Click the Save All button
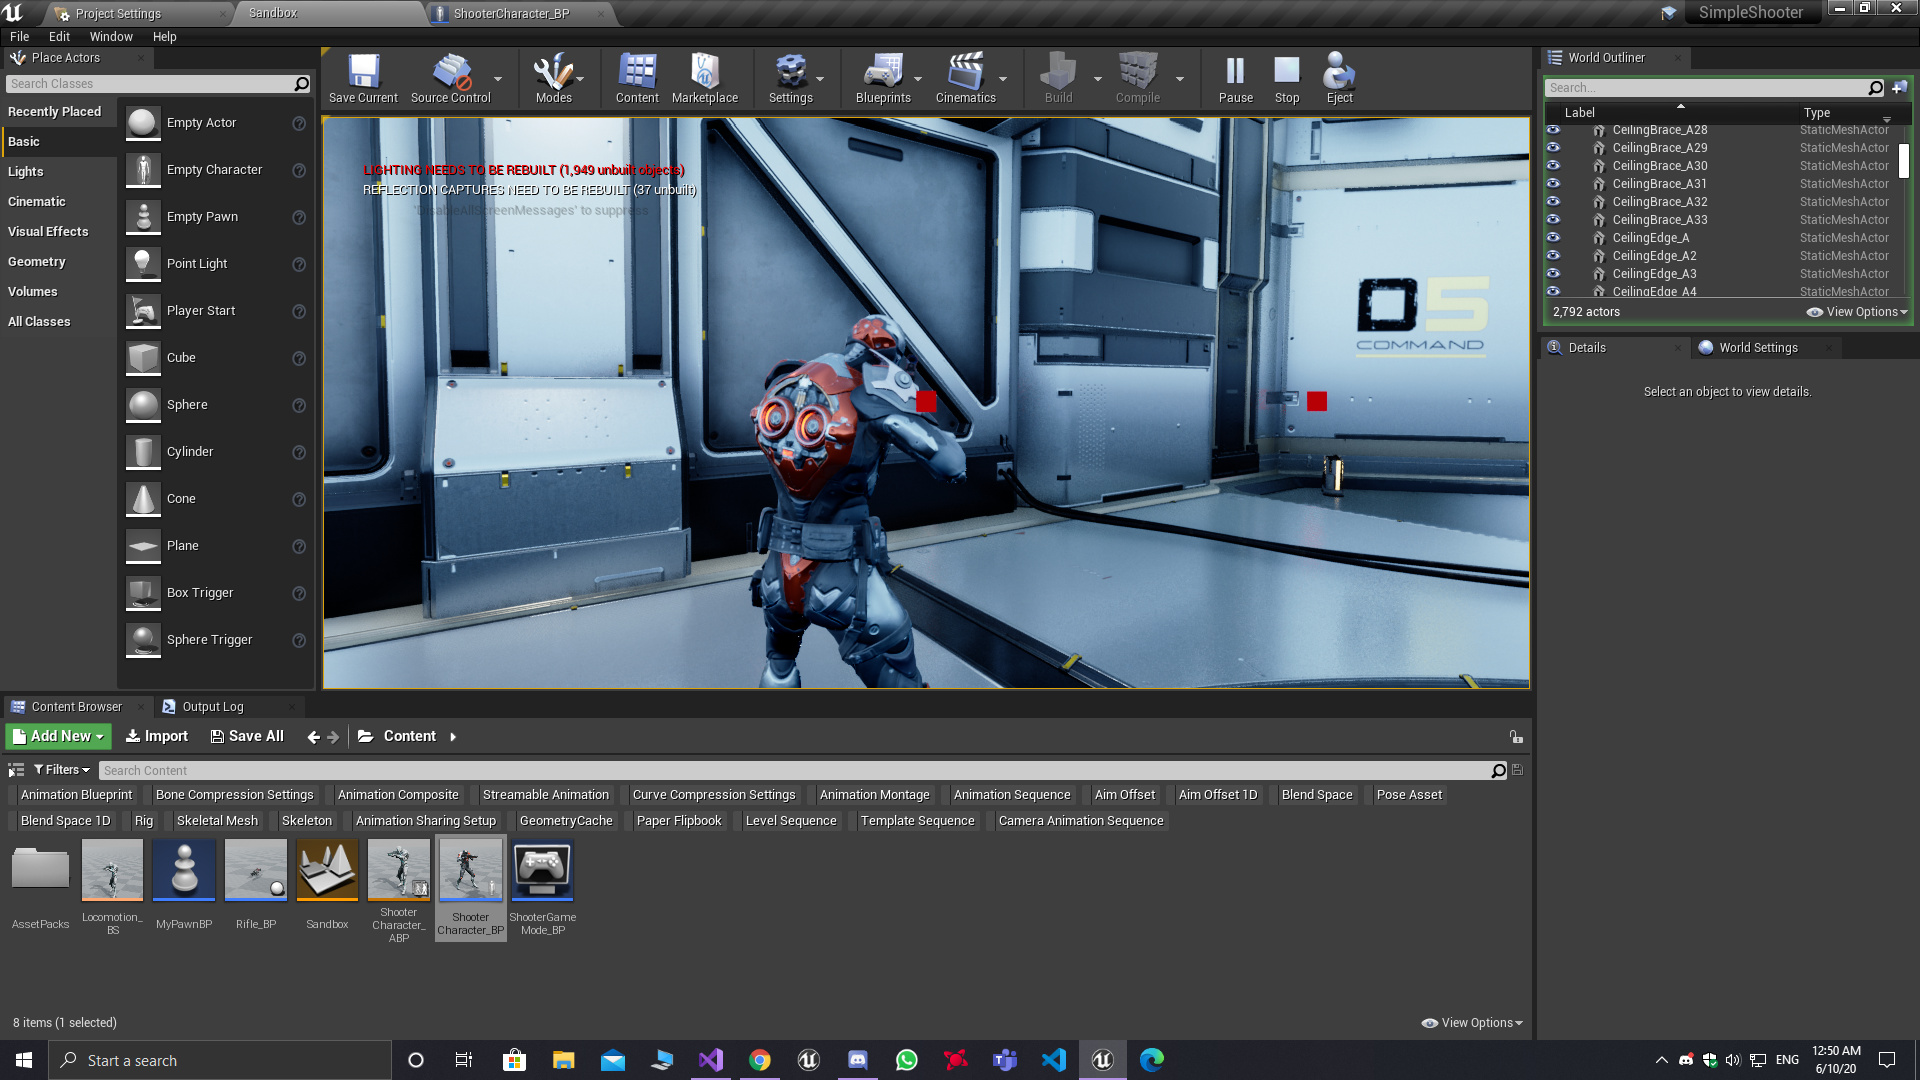 [246, 736]
